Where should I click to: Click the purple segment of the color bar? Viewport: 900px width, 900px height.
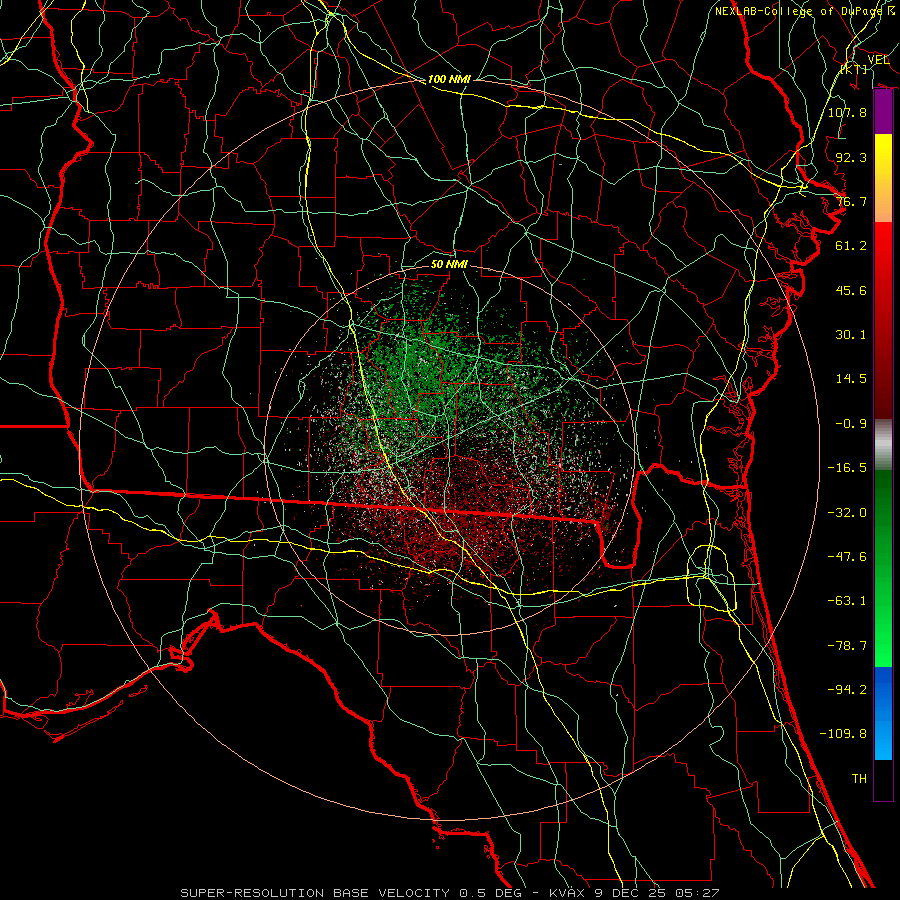point(883,112)
